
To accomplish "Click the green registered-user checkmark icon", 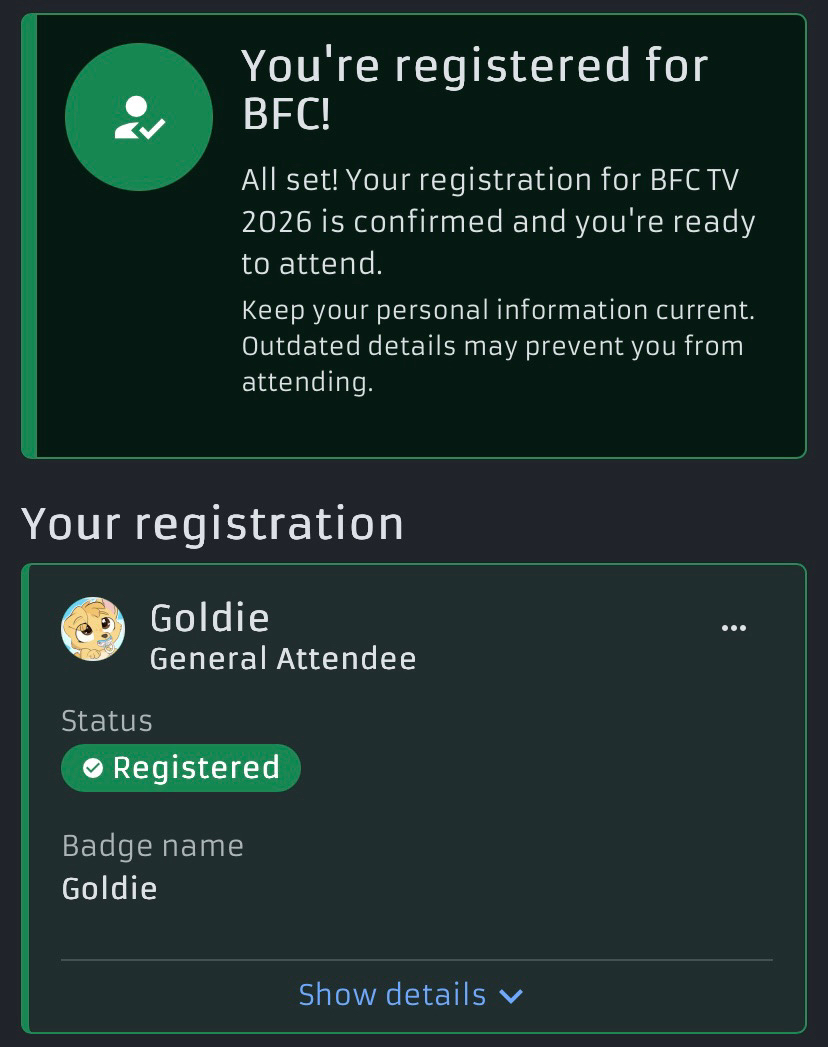I will 139,117.
